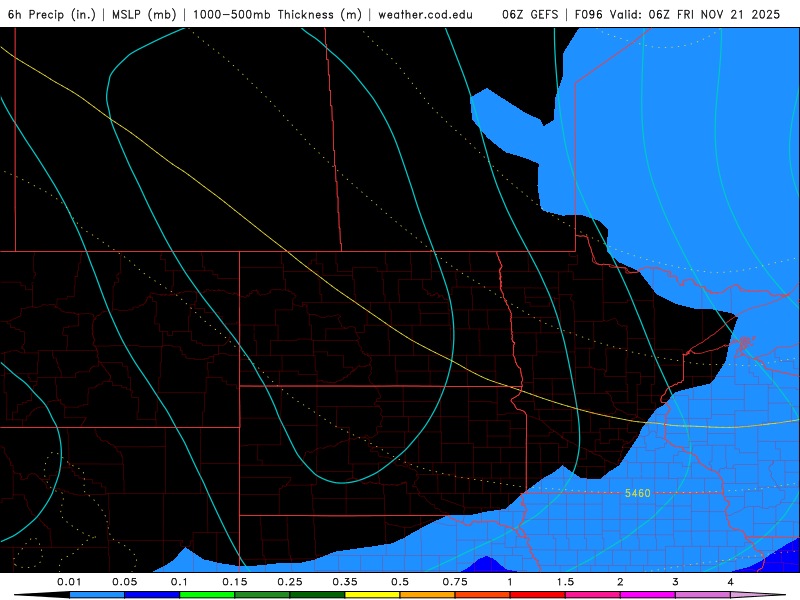Click the '6h Precip (in.)' title text
The image size is (800, 600).
(52, 14)
